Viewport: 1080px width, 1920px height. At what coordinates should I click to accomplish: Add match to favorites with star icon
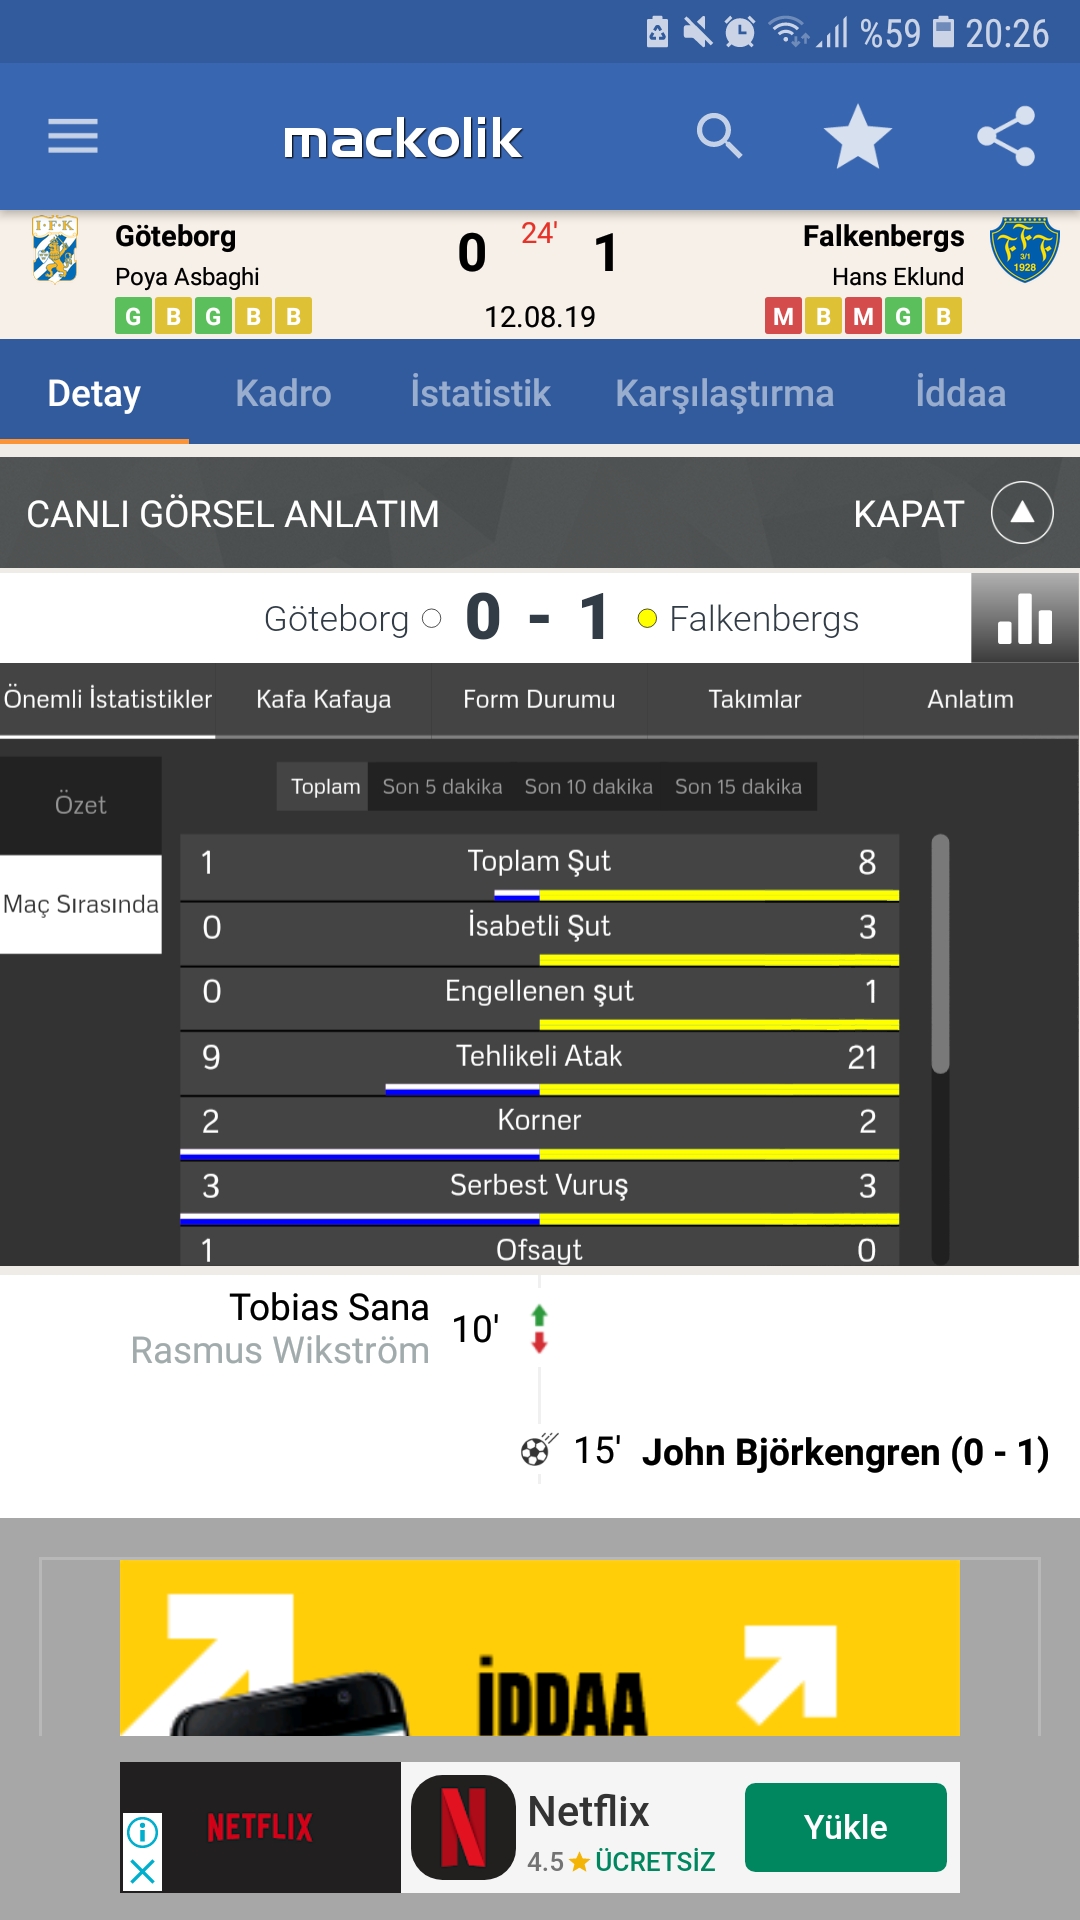click(x=857, y=136)
